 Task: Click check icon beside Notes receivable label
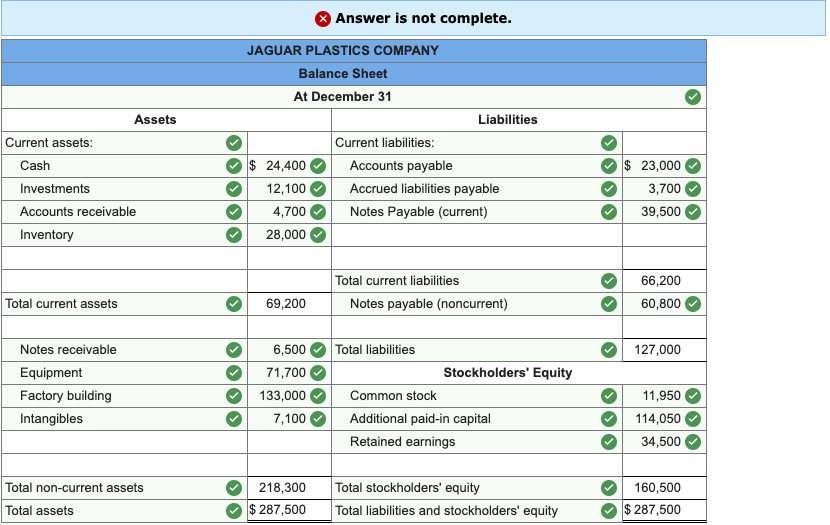click(x=234, y=350)
